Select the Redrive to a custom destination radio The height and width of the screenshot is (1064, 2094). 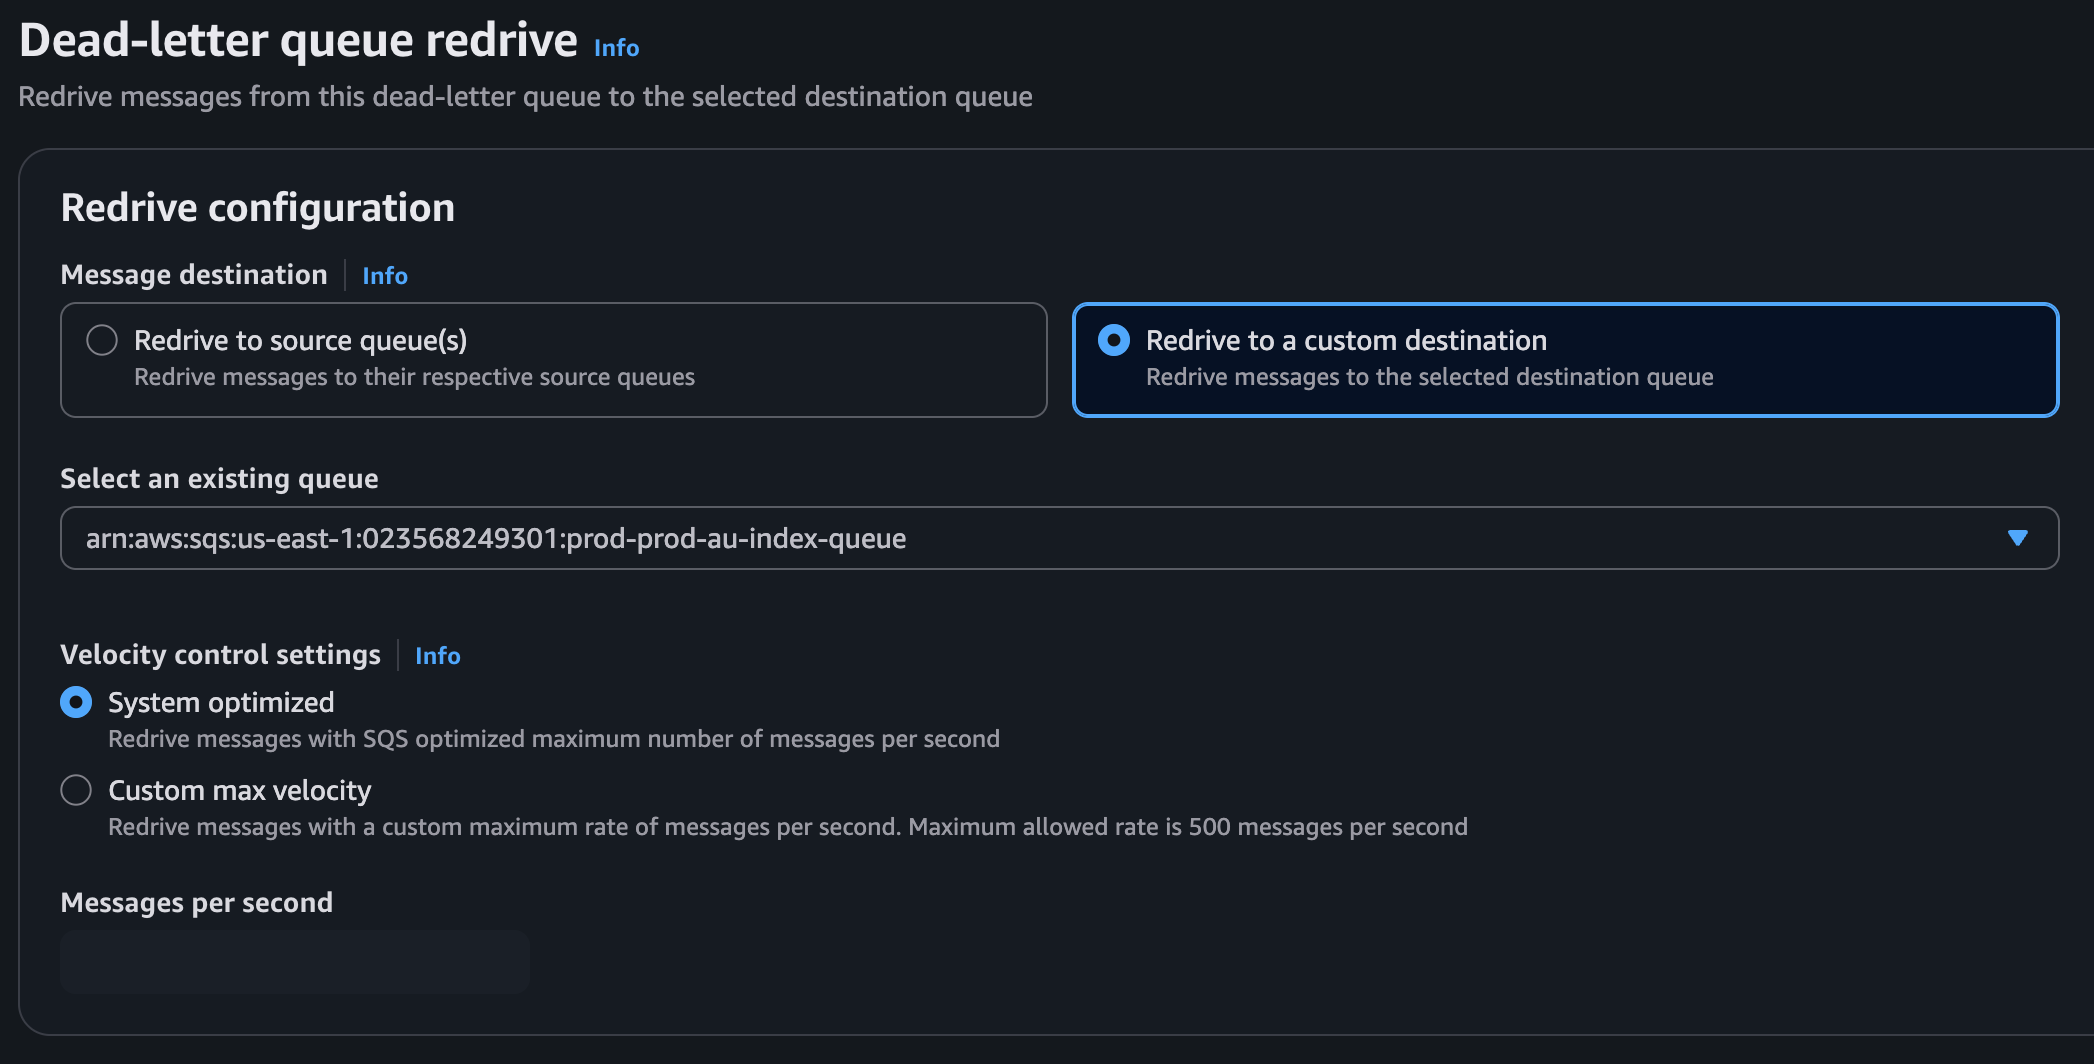click(1114, 340)
